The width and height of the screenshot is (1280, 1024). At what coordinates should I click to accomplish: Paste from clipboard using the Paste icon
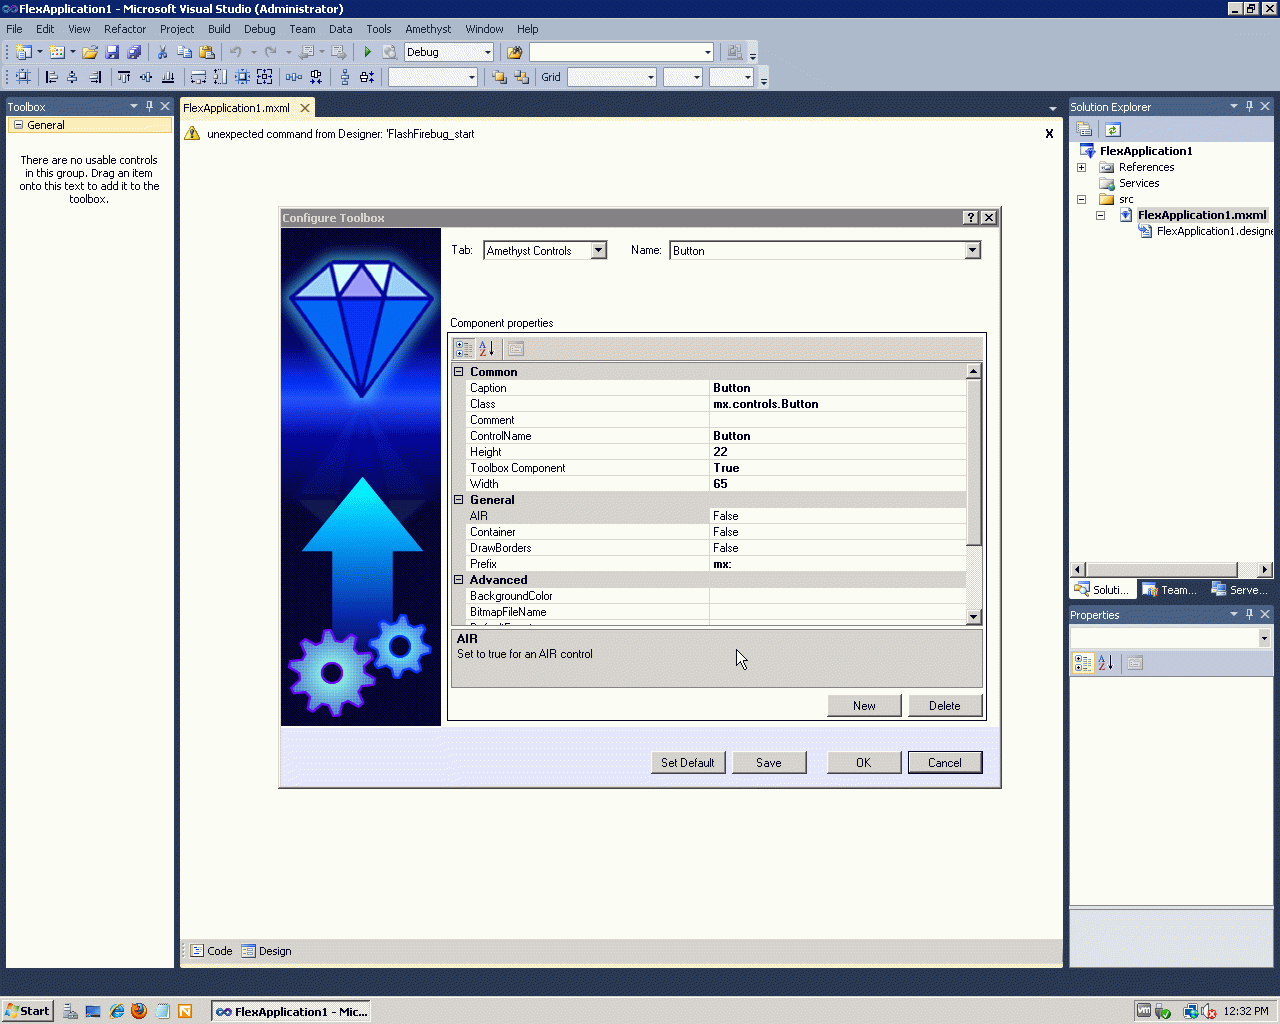(x=207, y=52)
